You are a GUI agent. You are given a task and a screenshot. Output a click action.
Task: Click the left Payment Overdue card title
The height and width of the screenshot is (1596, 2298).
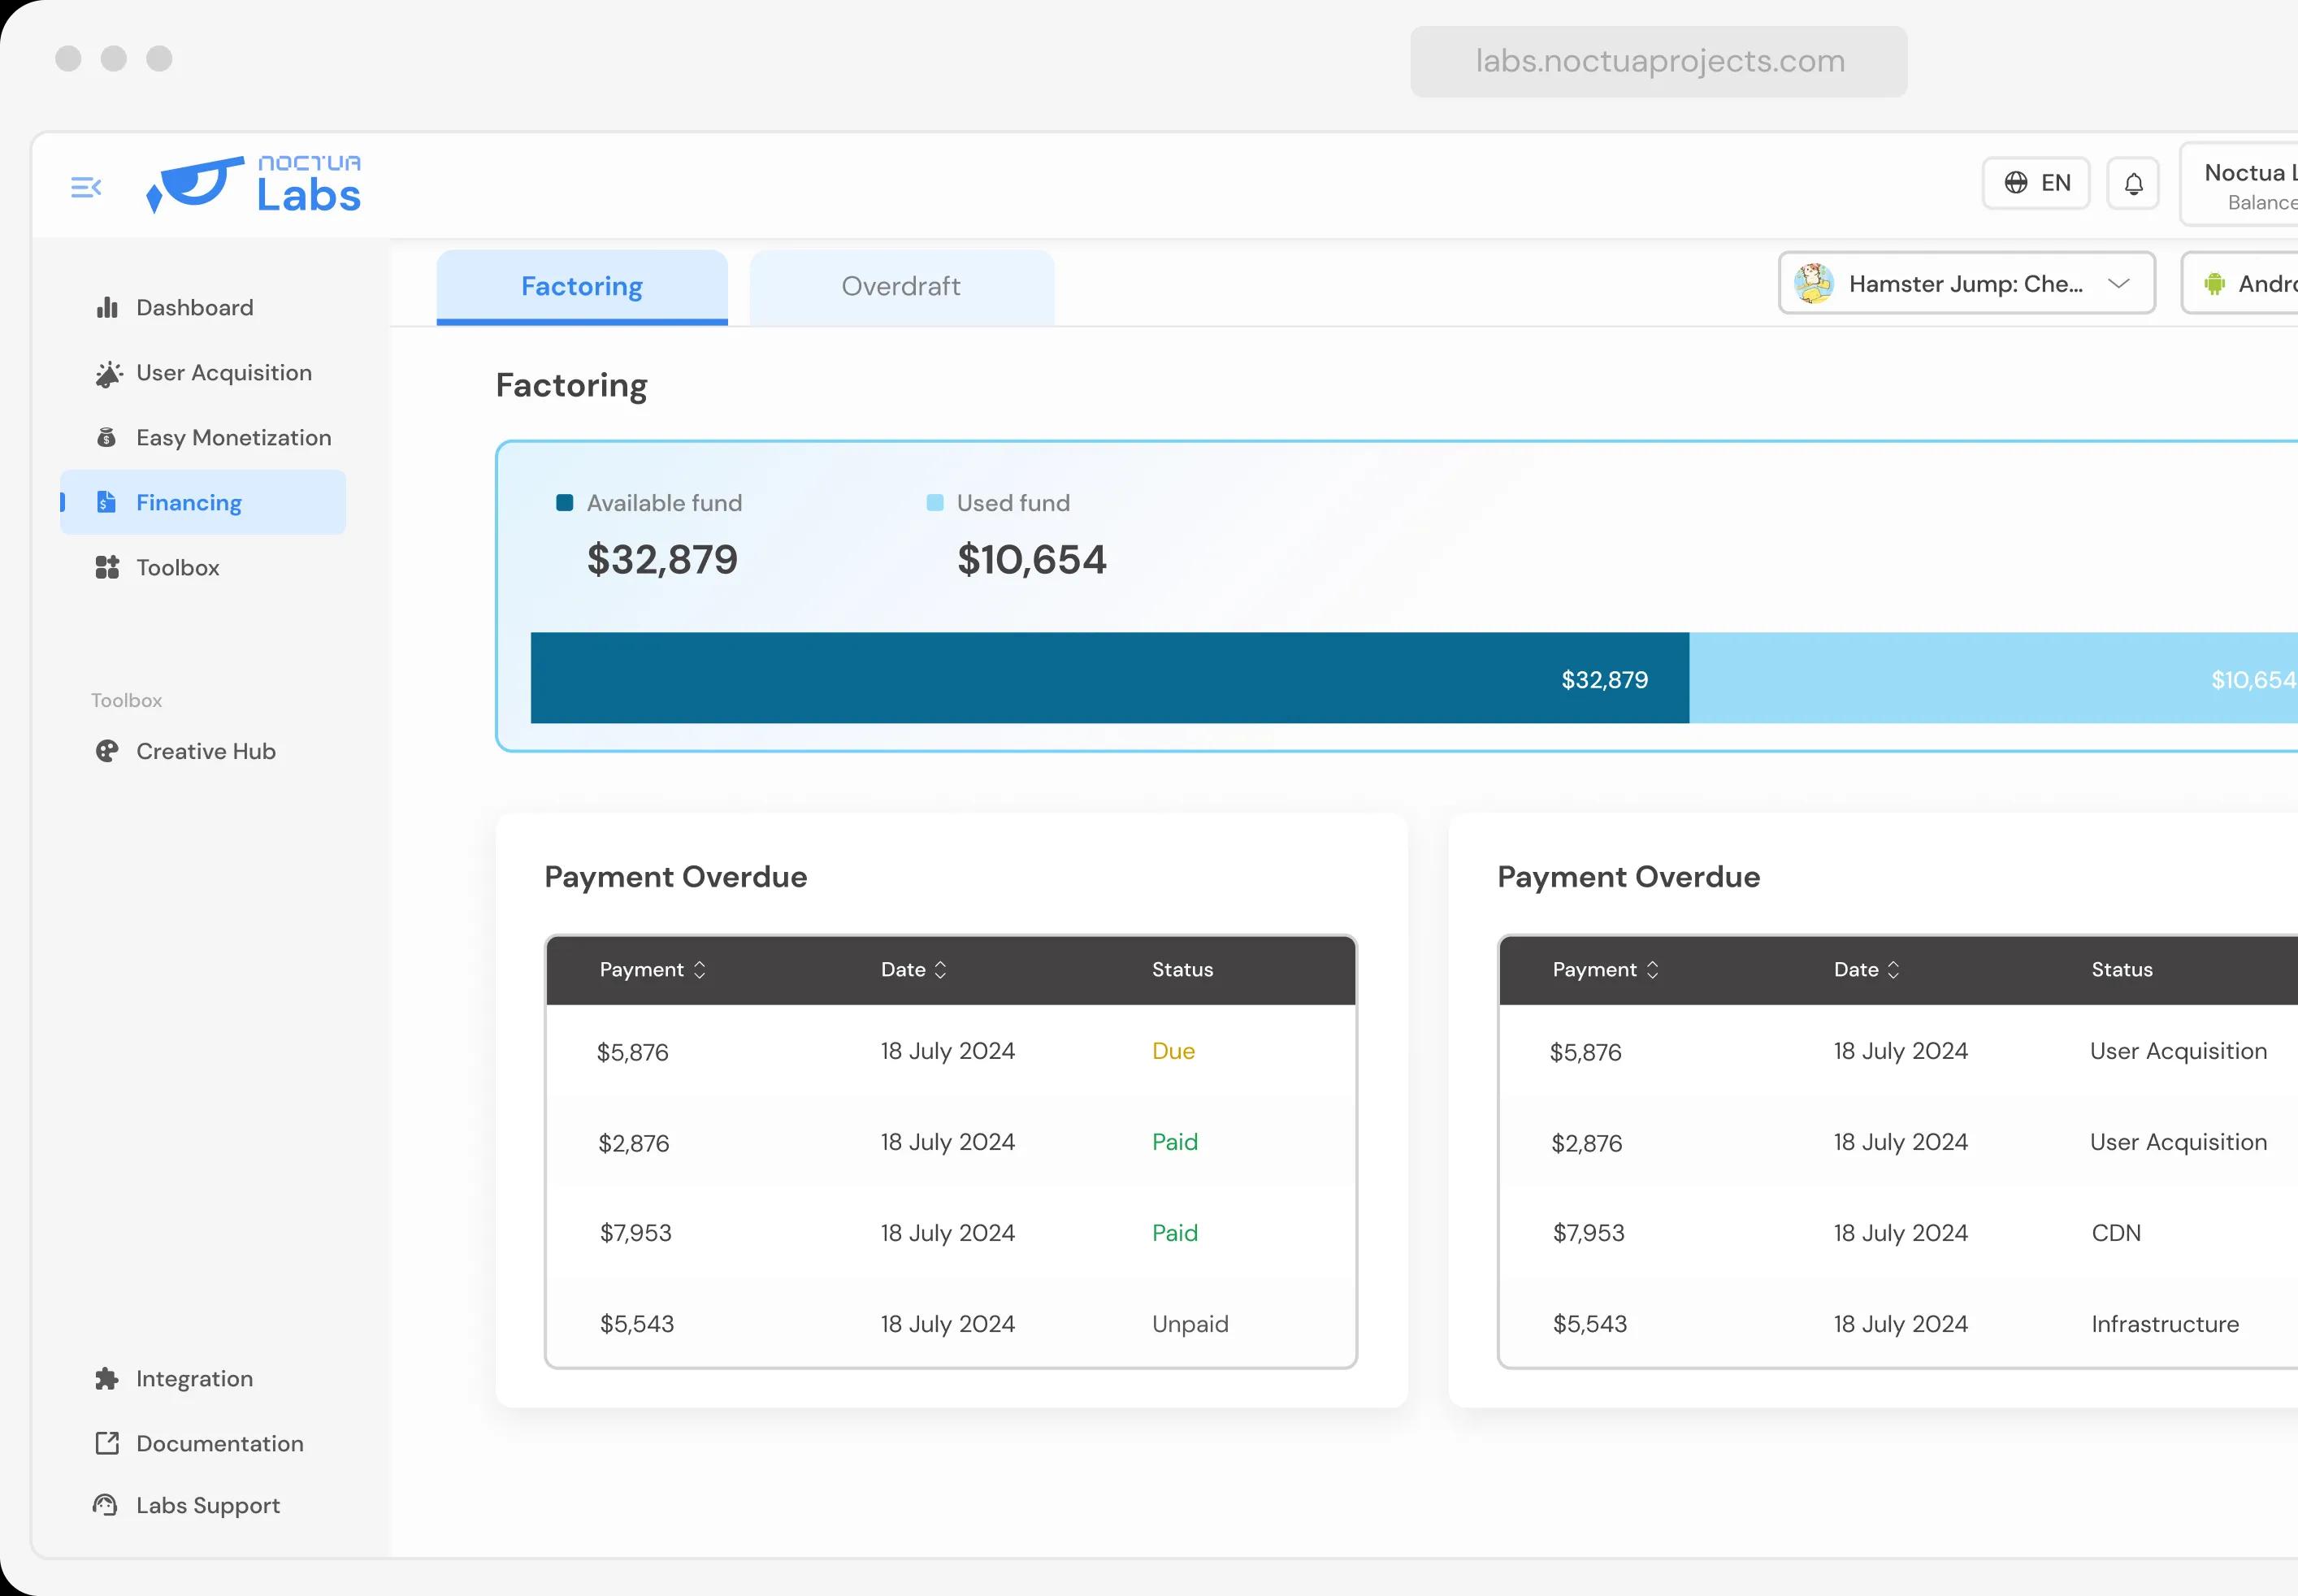click(676, 877)
